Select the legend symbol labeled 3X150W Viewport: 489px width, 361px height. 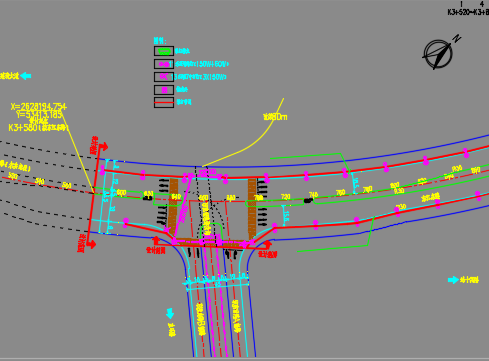[164, 77]
